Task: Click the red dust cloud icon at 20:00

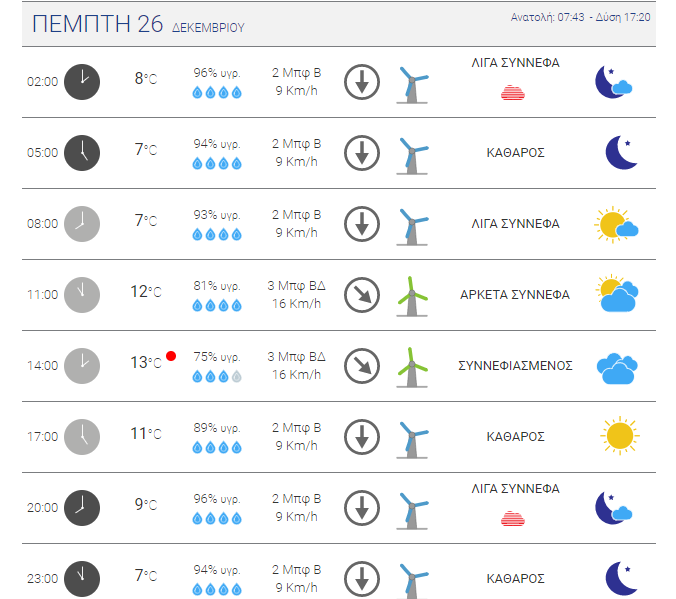Action: (513, 519)
